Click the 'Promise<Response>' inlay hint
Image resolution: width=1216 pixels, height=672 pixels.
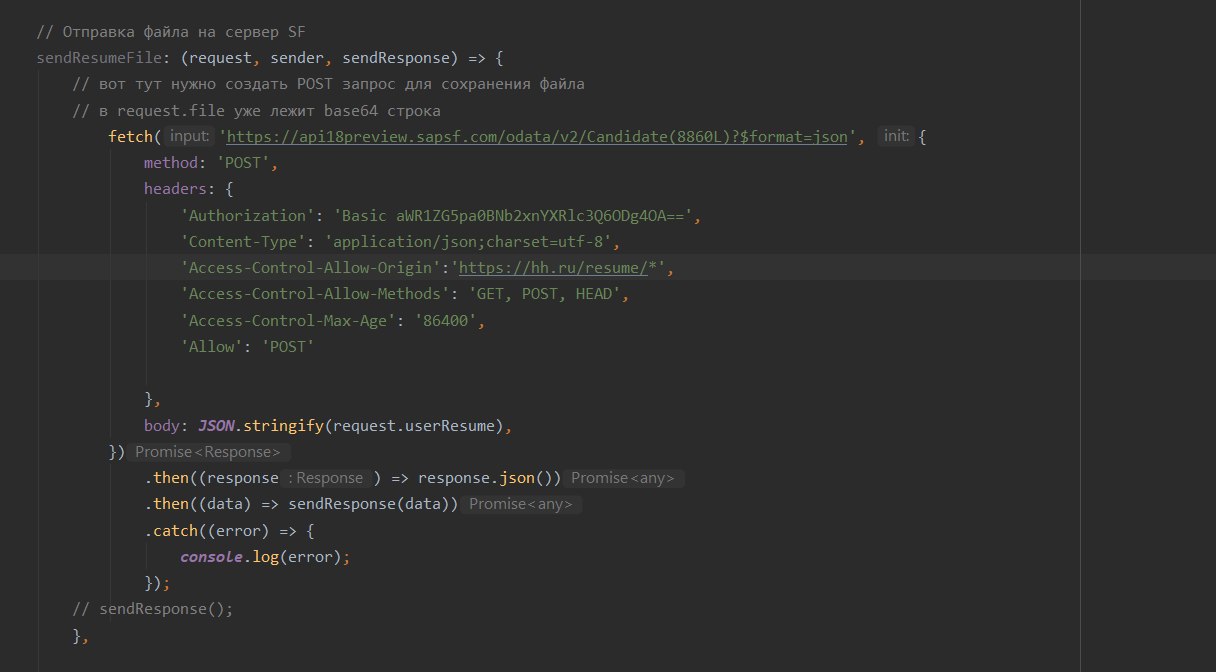click(209, 452)
